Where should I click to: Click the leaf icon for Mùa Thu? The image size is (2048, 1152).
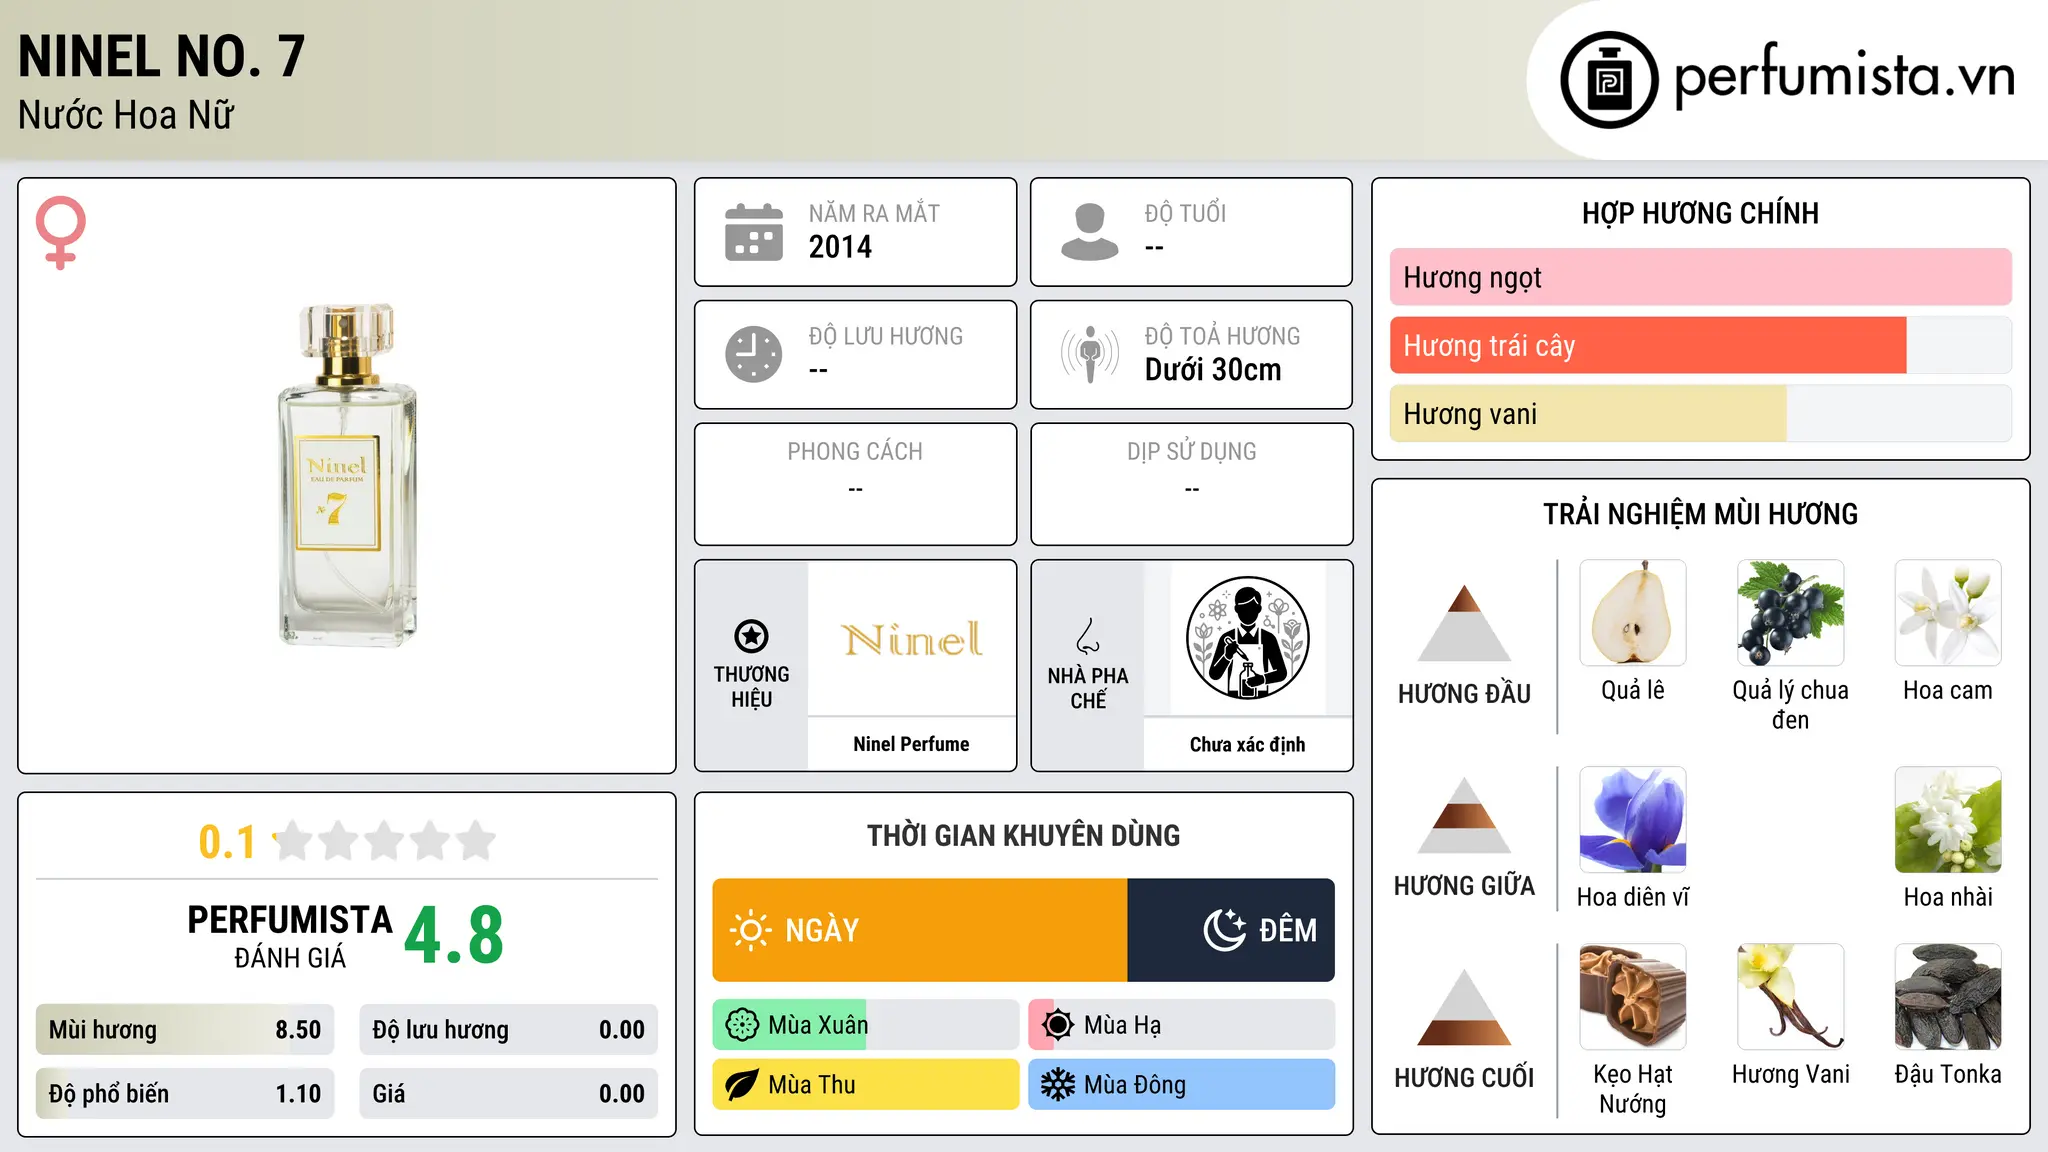coord(742,1085)
